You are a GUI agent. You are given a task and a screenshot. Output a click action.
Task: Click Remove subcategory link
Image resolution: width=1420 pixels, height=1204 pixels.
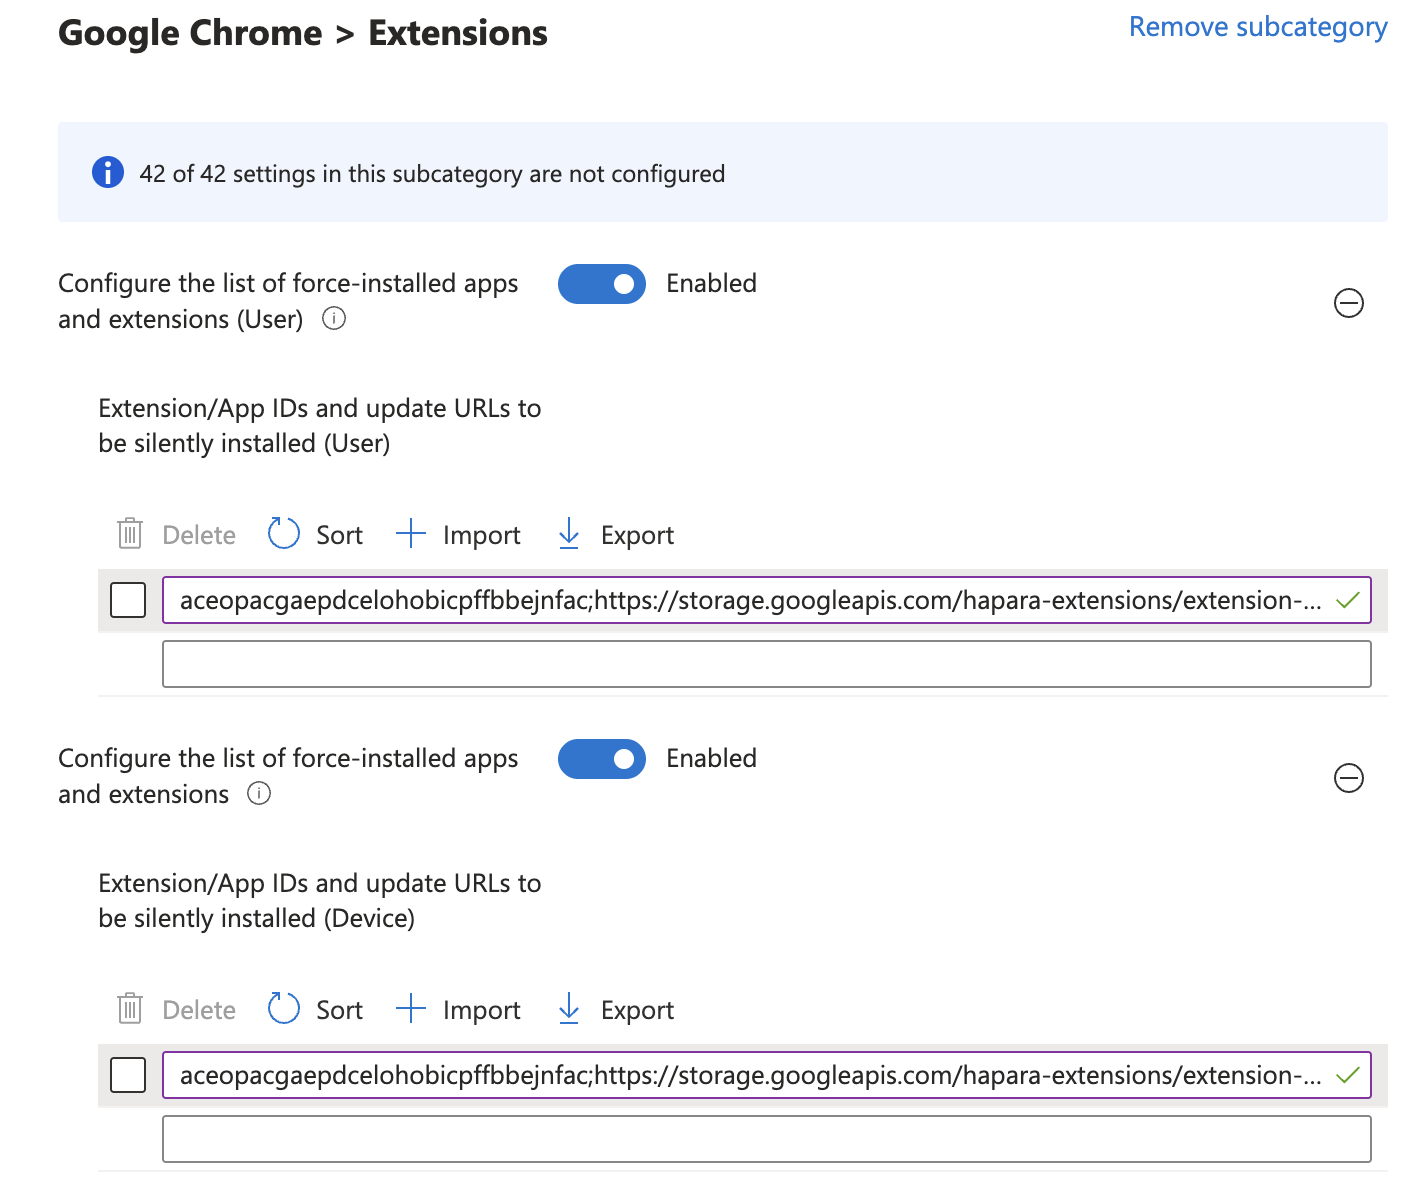pos(1258,28)
